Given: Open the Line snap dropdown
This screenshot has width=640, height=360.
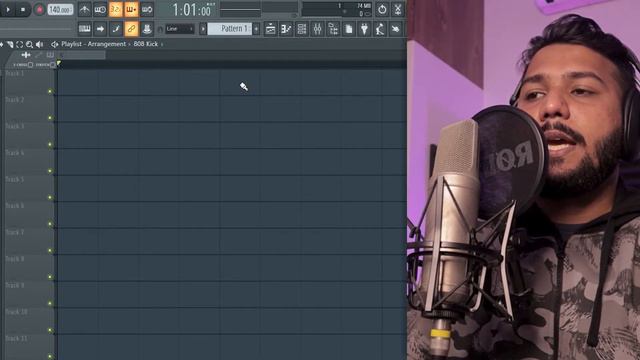Looking at the screenshot, I should [179, 29].
